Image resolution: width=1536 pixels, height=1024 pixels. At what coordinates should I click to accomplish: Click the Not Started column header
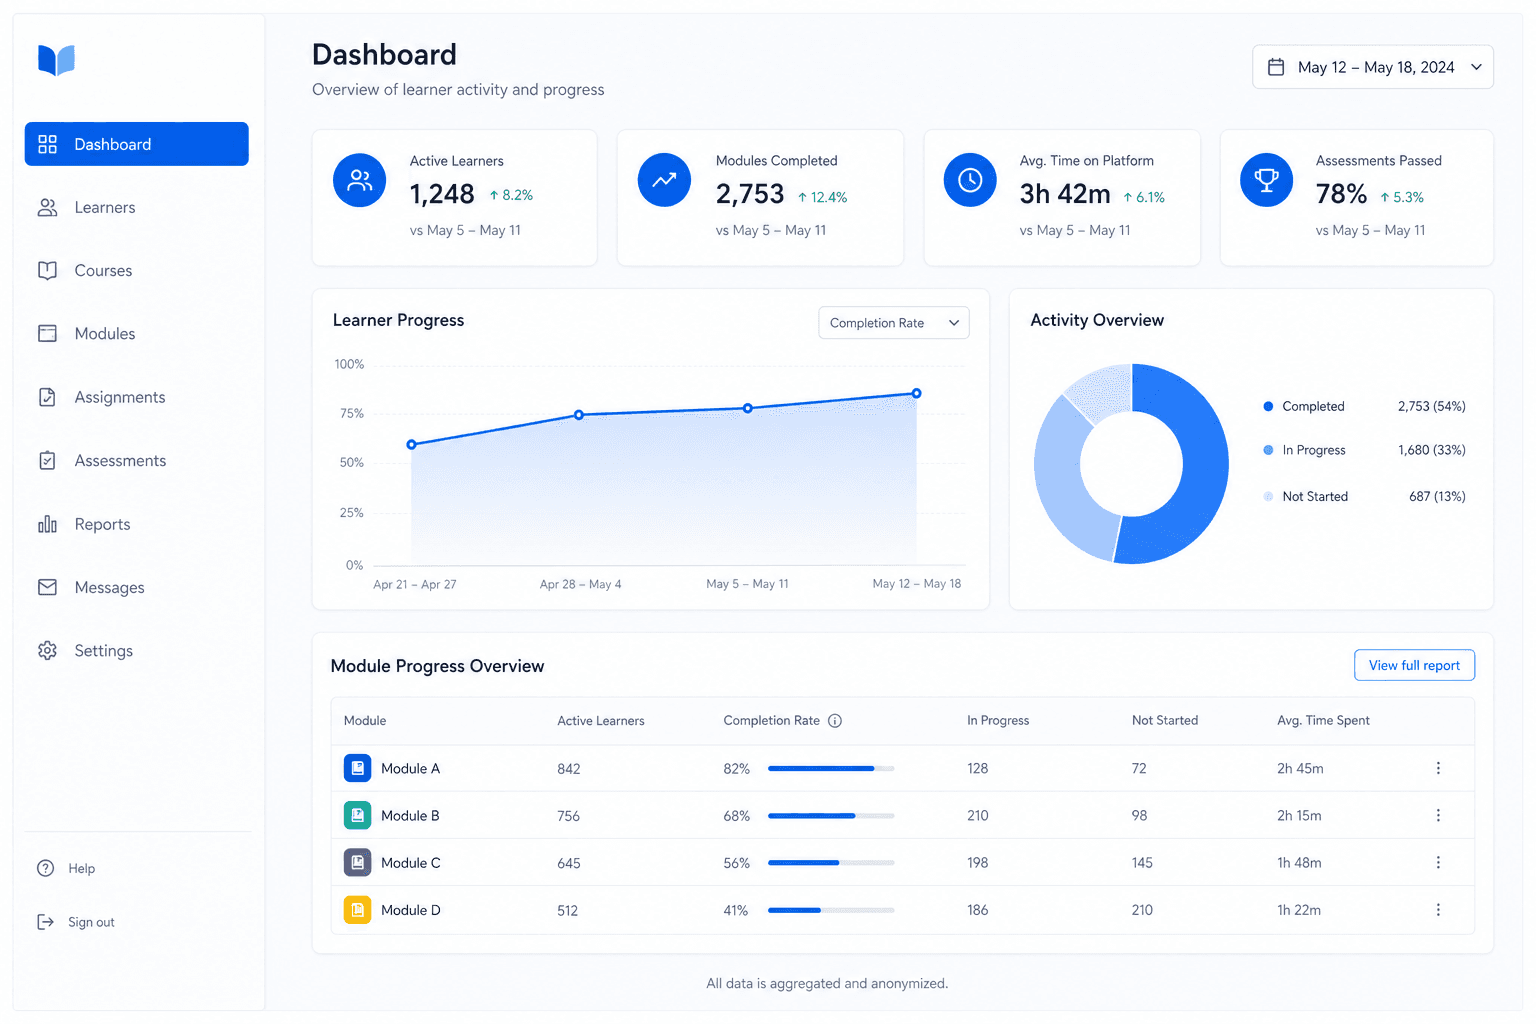point(1165,721)
